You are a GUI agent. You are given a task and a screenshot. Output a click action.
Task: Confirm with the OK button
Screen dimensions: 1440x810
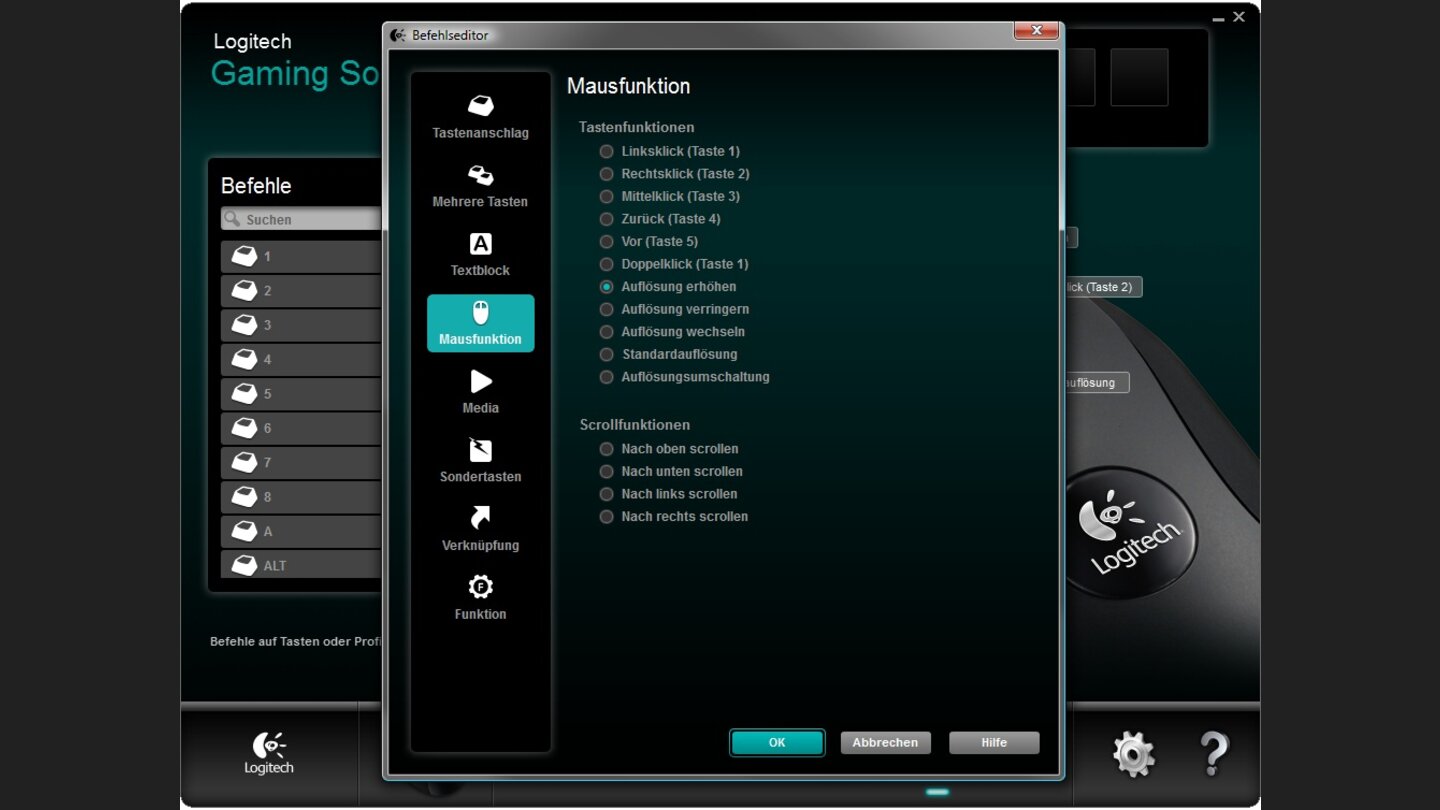pyautogui.click(x=777, y=743)
